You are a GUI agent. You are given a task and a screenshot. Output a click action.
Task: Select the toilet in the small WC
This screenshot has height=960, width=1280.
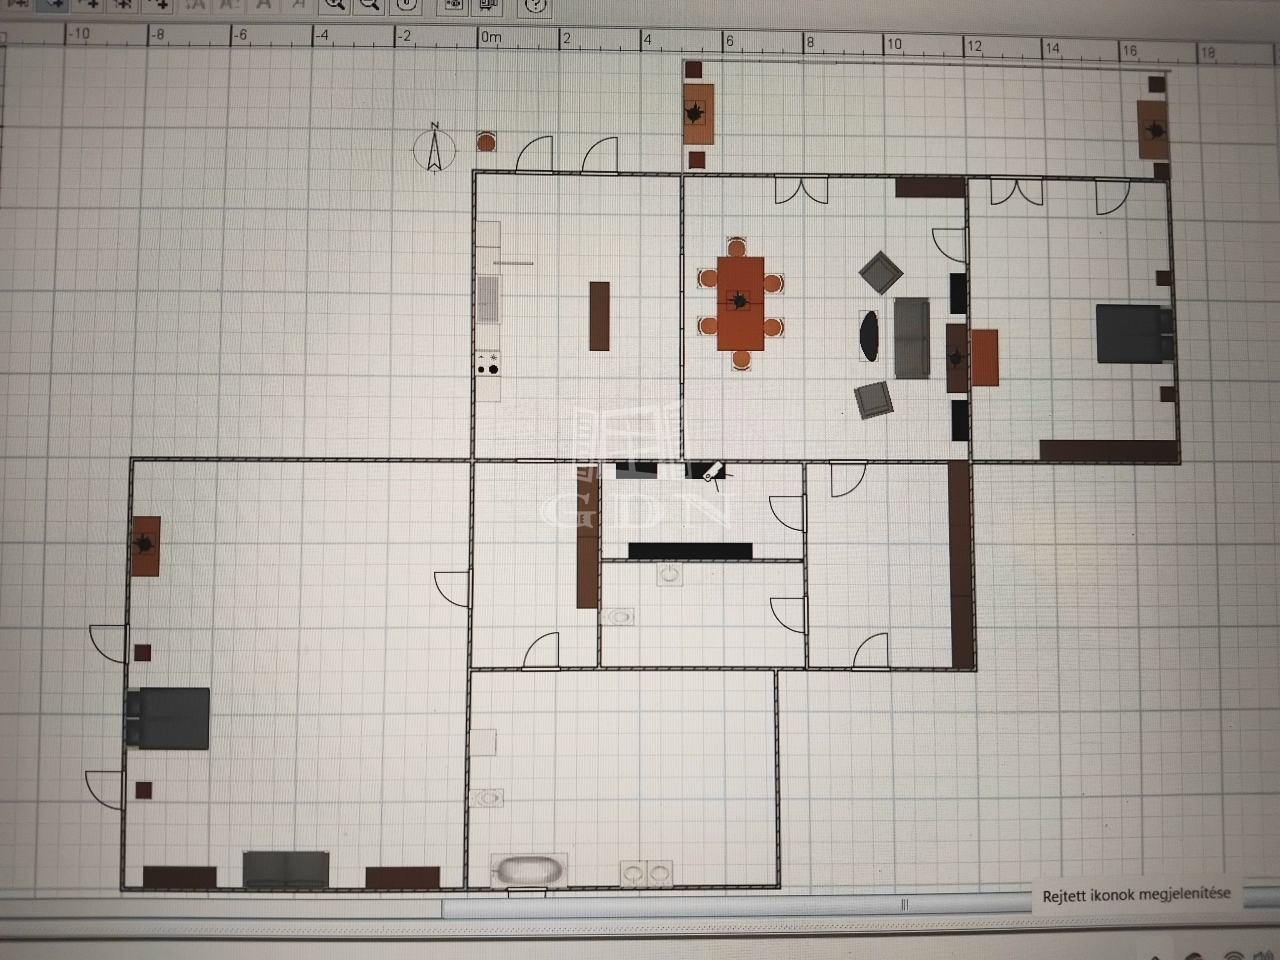[x=619, y=617]
